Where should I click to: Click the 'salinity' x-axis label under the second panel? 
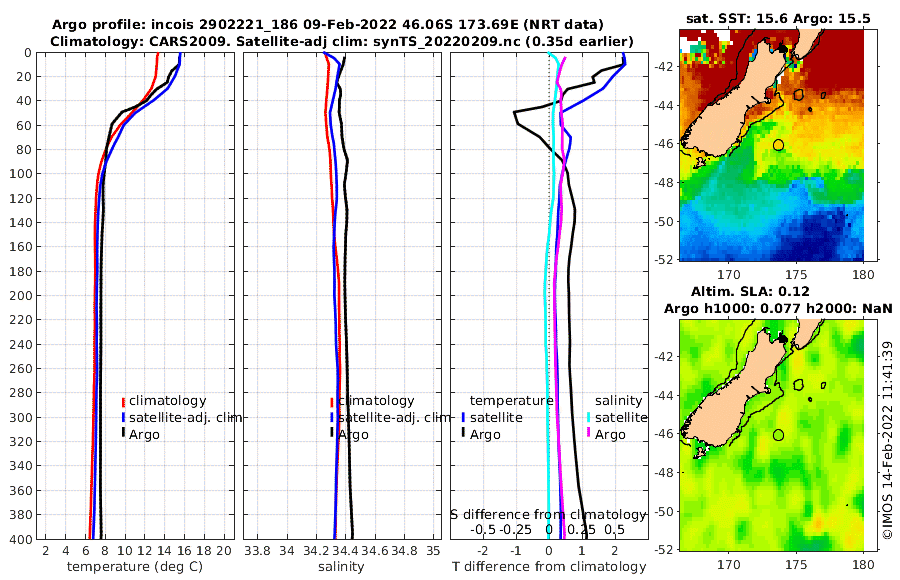click(x=341, y=567)
